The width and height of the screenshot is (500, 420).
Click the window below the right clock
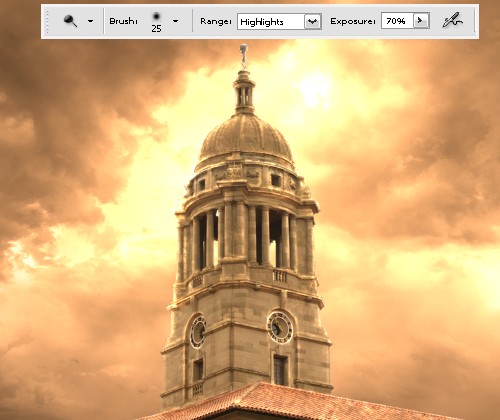pos(280,370)
